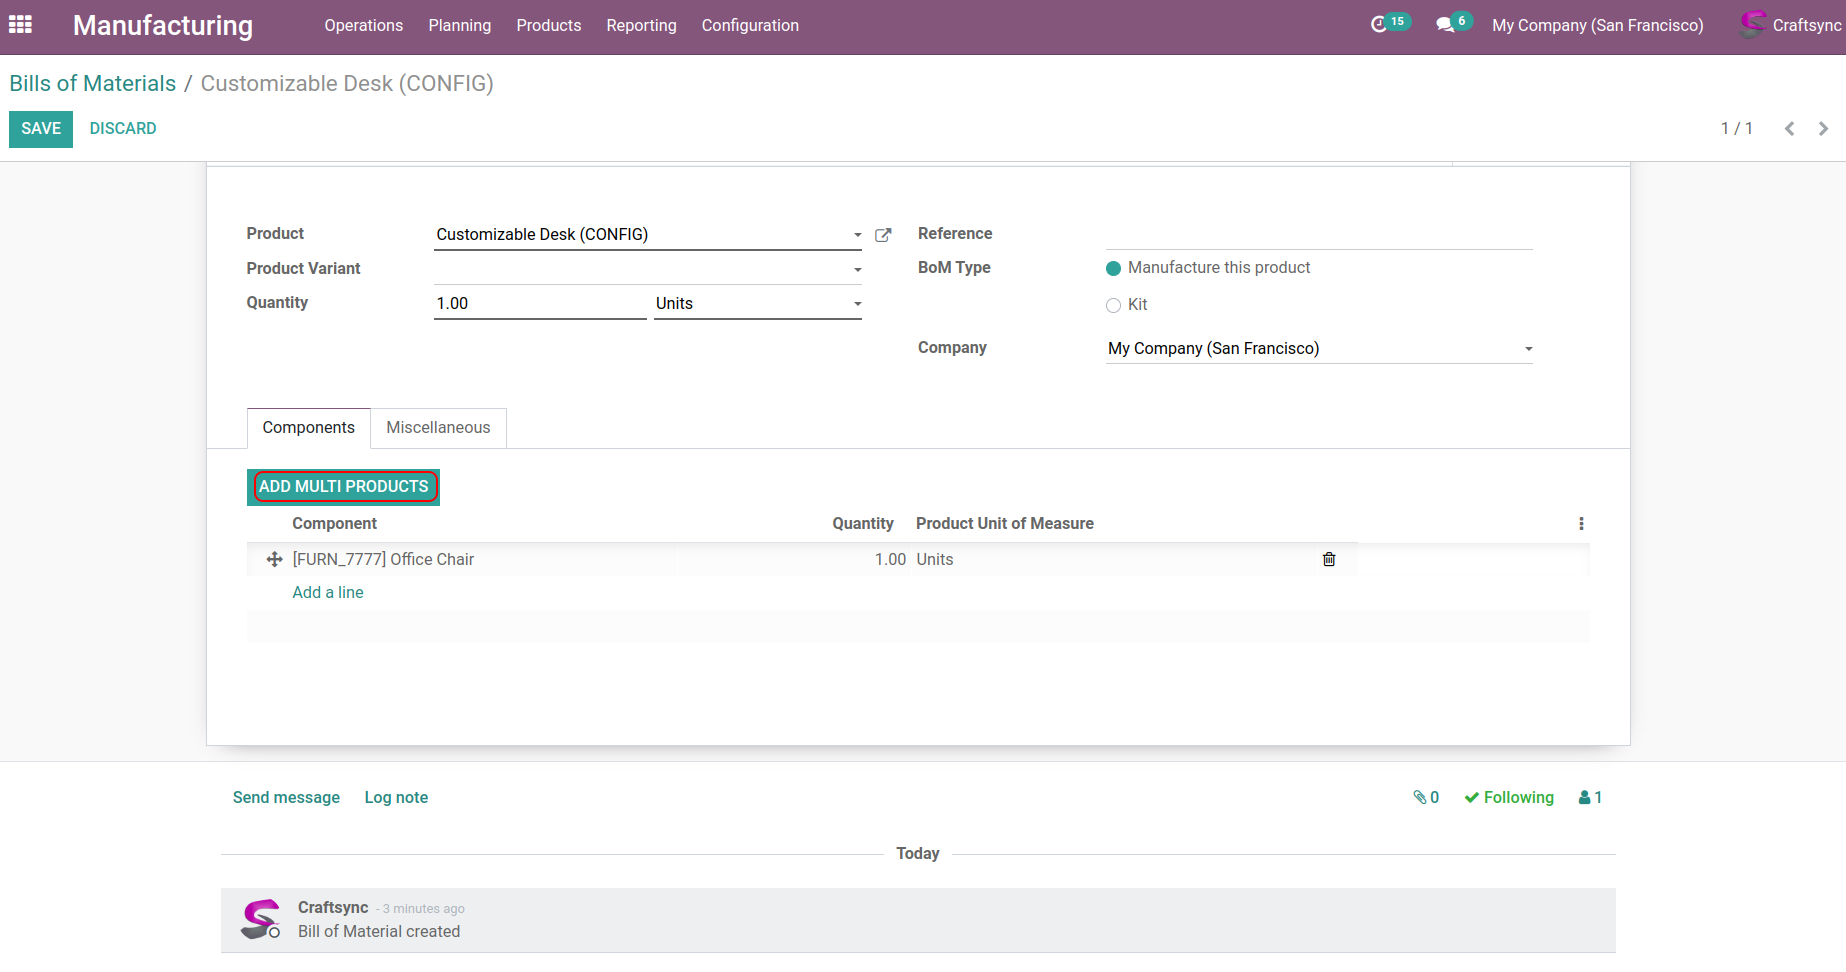Image resolution: width=1846 pixels, height=972 pixels.
Task: Click external link icon beside Product field
Action: tap(883, 235)
